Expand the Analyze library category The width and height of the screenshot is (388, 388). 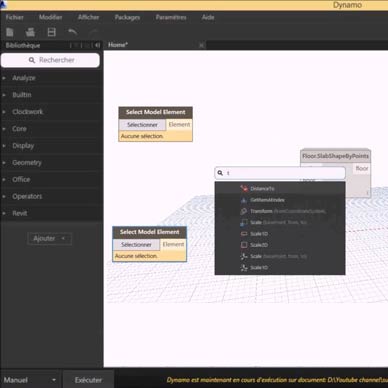tap(52, 78)
